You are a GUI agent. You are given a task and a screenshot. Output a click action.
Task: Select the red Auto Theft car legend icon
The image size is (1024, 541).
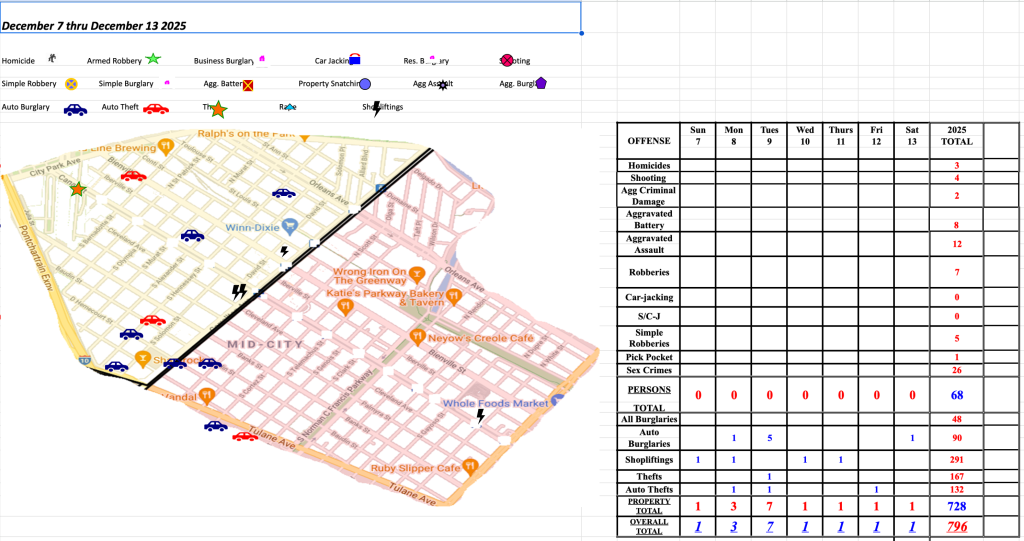155,109
